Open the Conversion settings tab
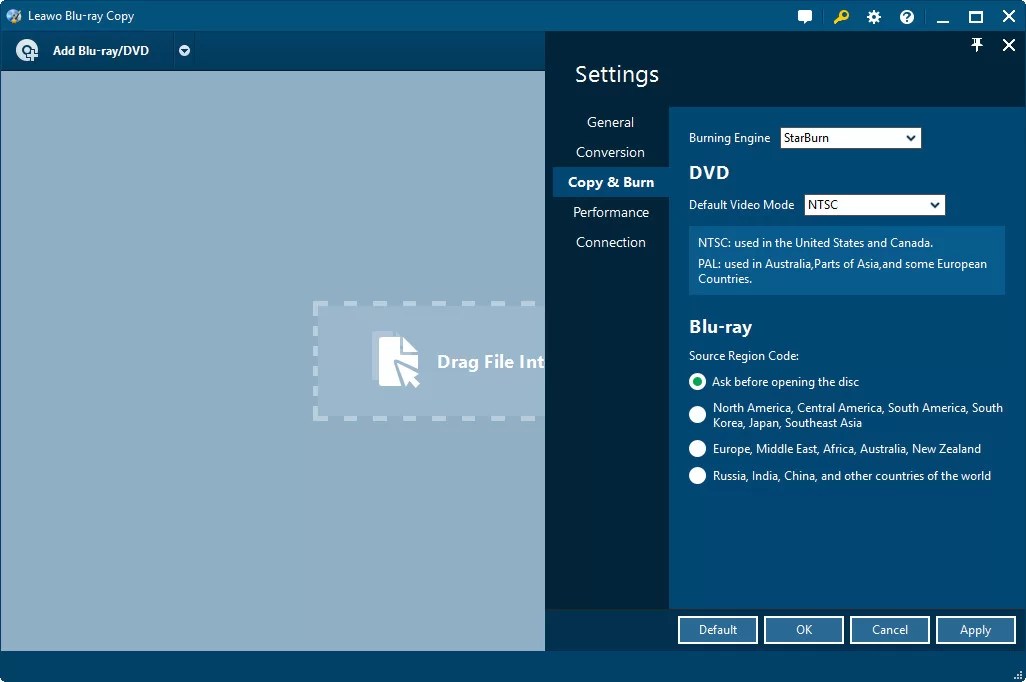 pyautogui.click(x=610, y=153)
